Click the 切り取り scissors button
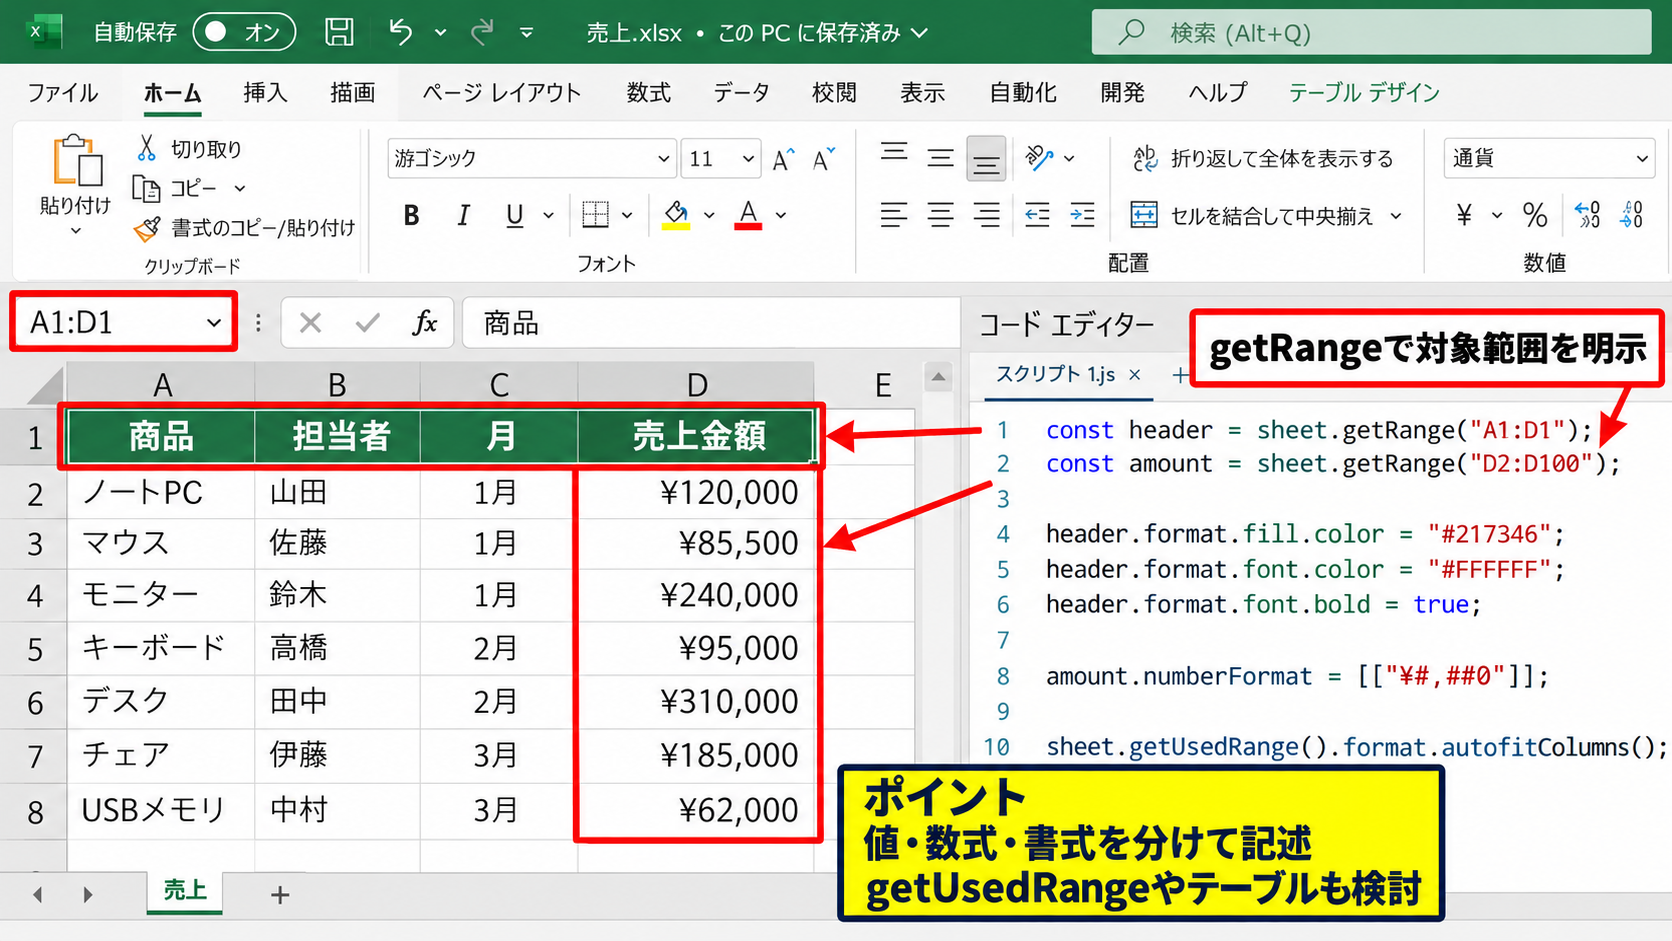This screenshot has height=941, width=1672. 189,149
